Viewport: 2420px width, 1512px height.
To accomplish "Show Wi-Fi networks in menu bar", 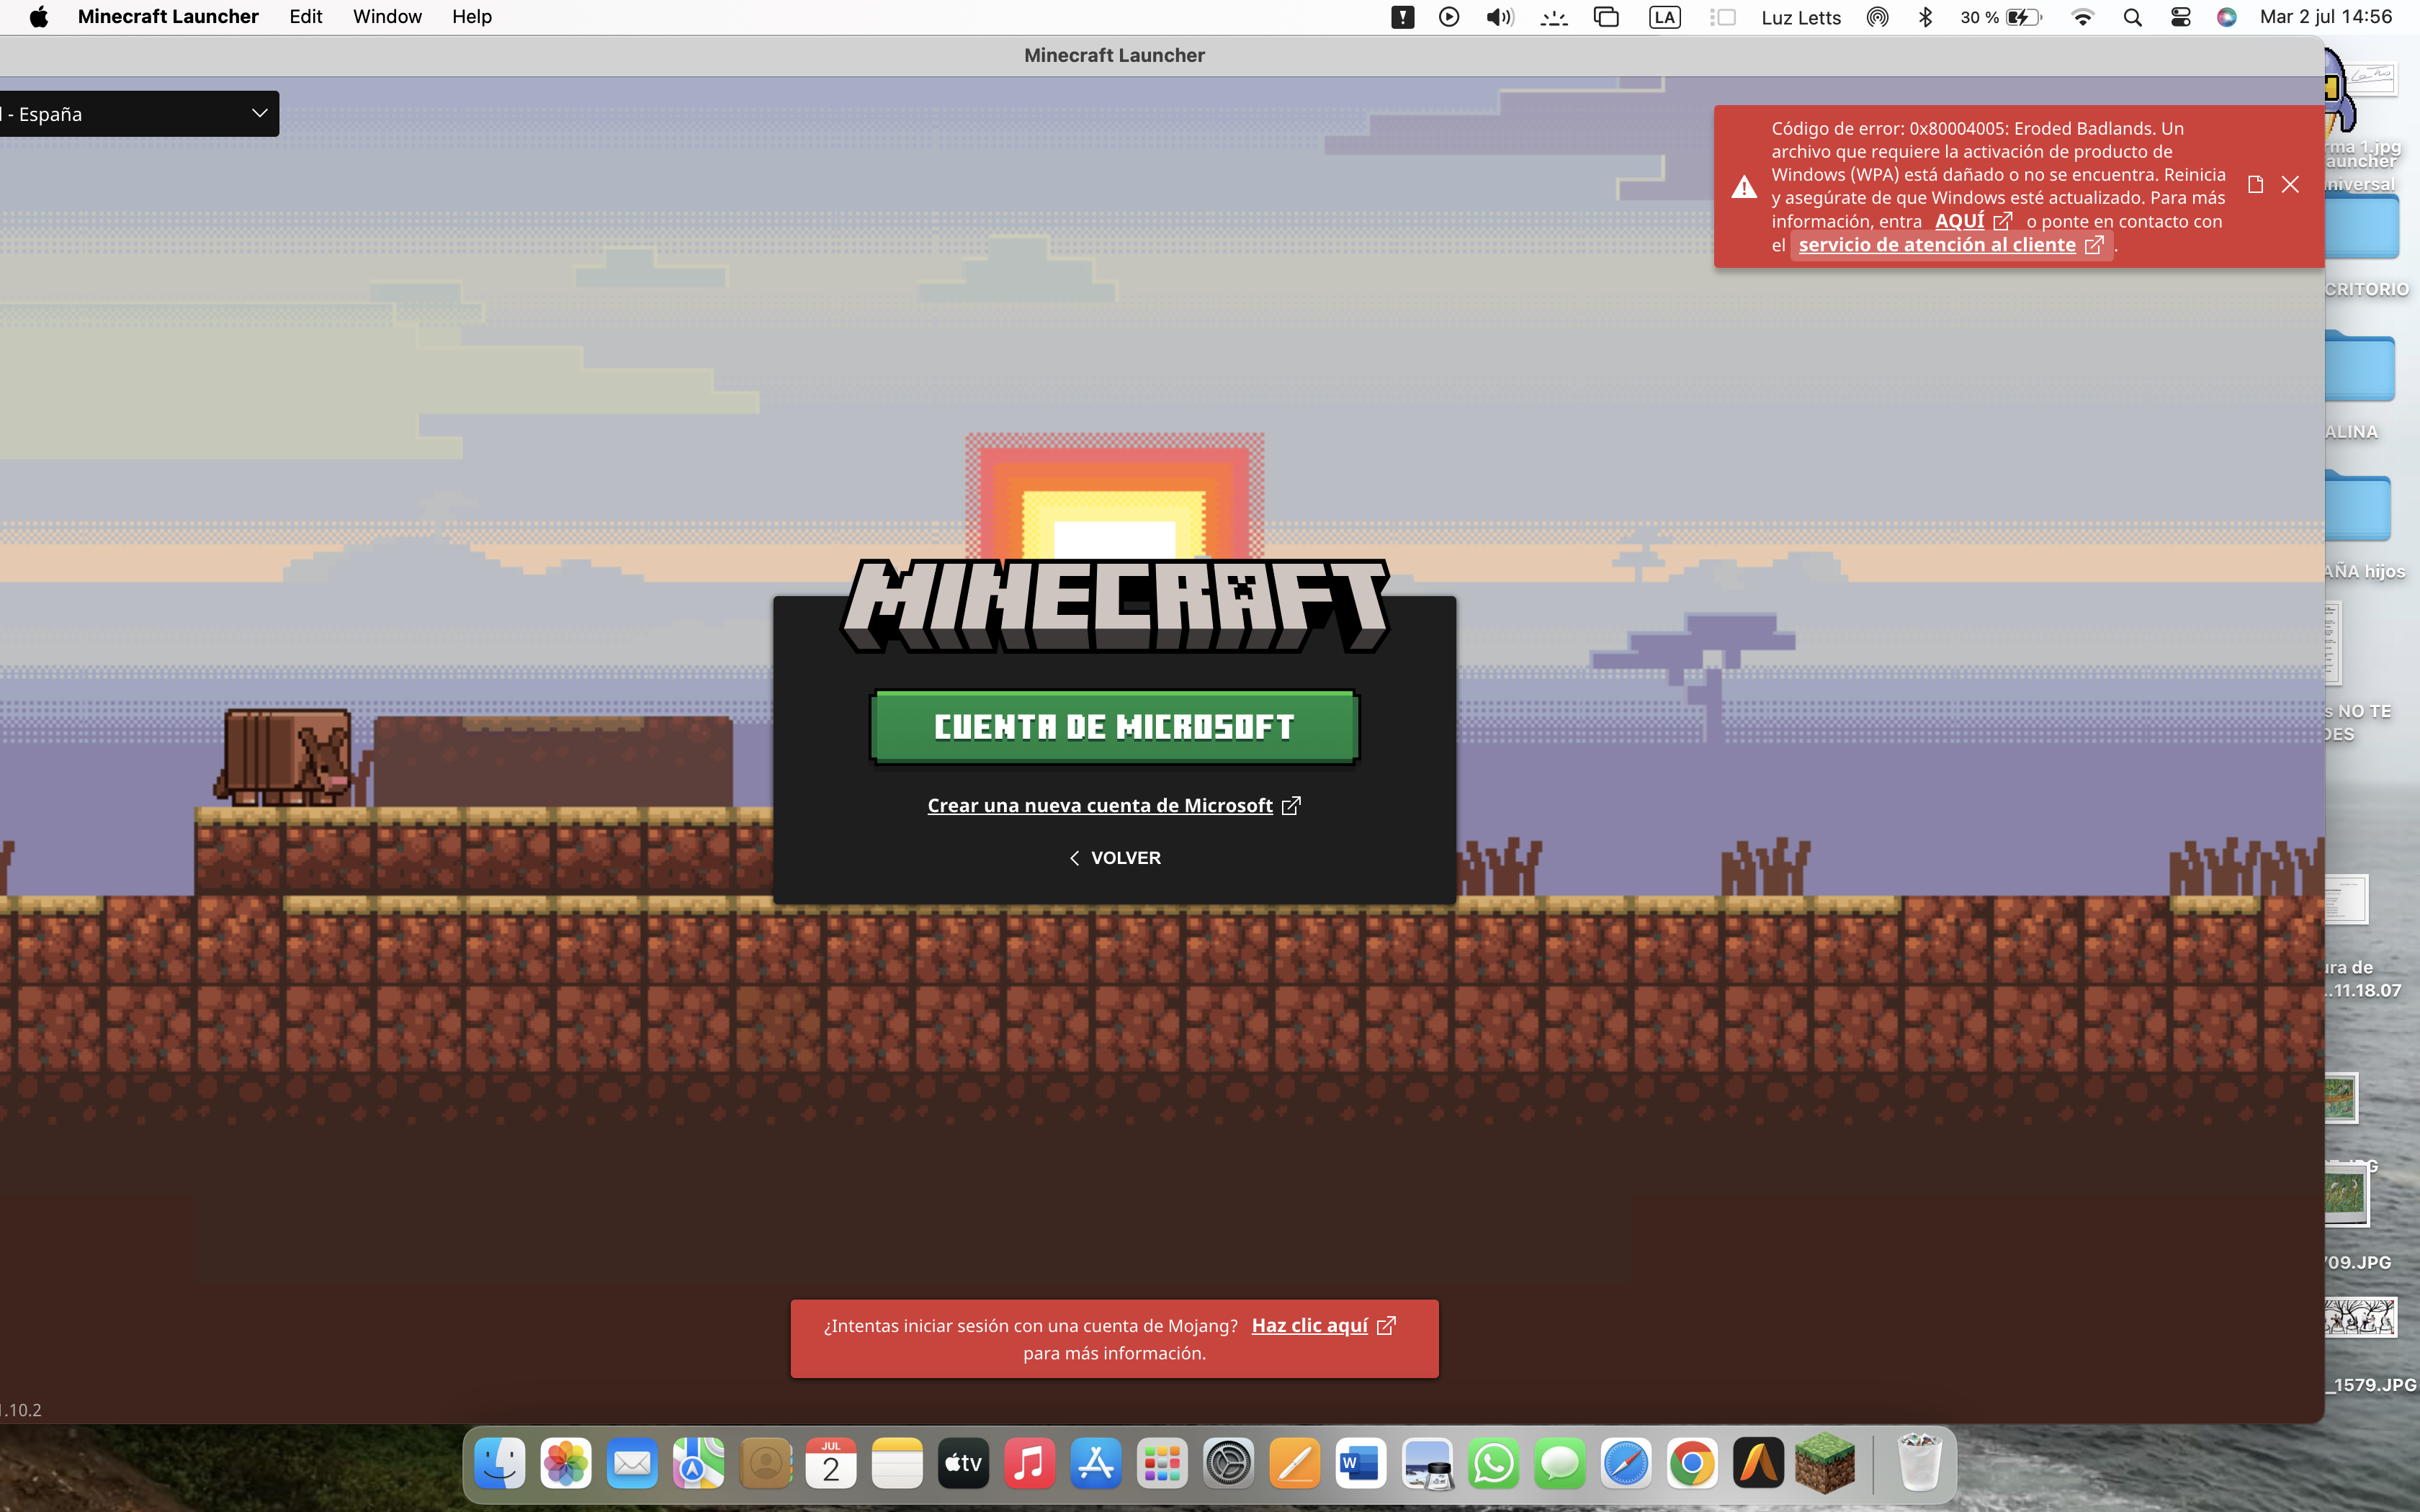I will pyautogui.click(x=2082, y=17).
